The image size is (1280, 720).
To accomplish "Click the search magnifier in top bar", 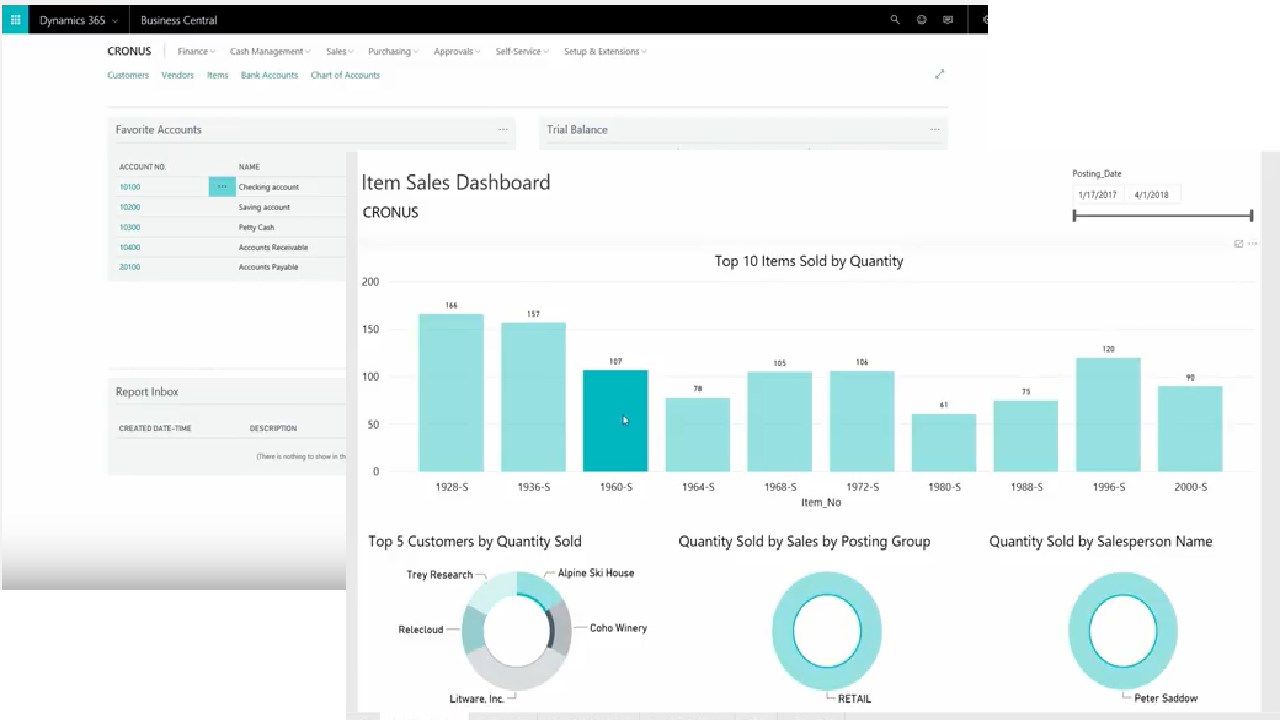I will point(895,20).
